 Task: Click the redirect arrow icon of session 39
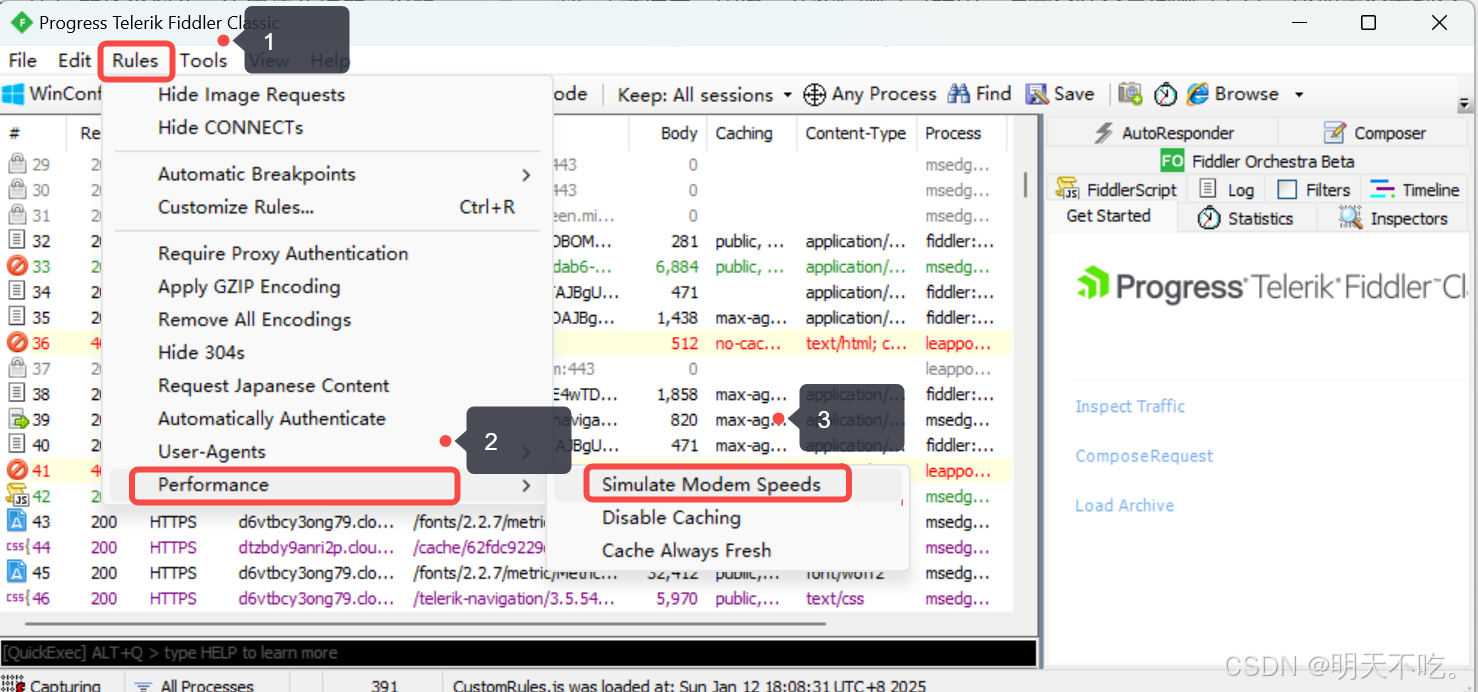click(18, 419)
